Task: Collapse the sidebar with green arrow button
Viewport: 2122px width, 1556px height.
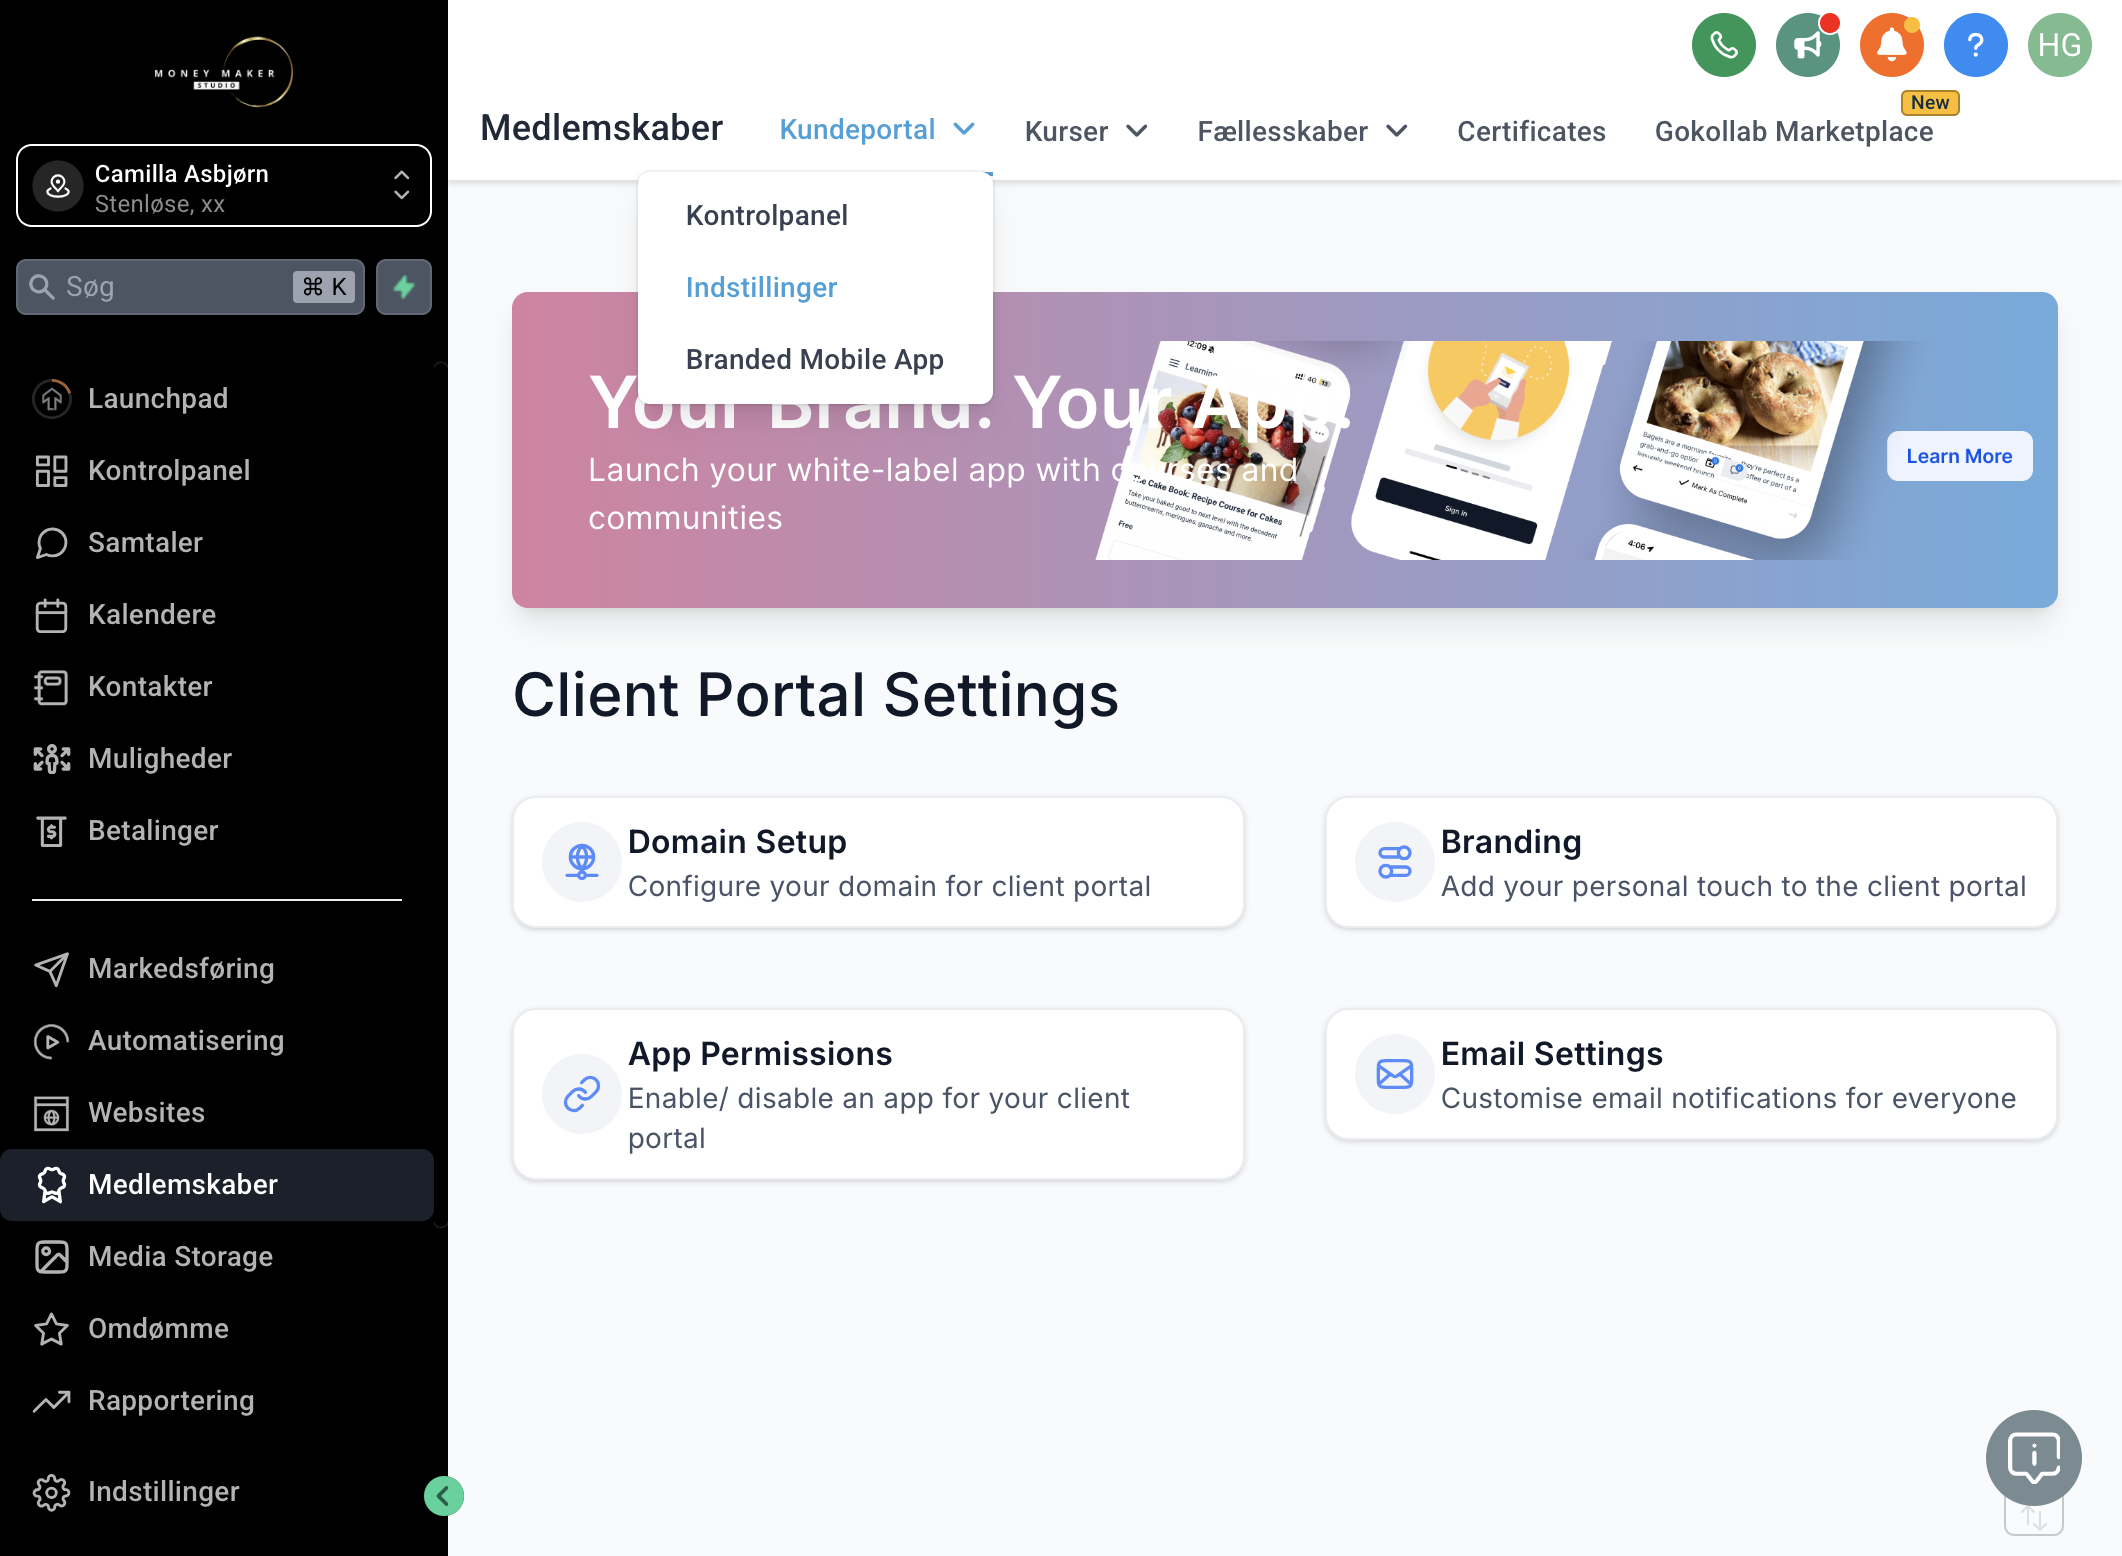Action: (x=443, y=1496)
